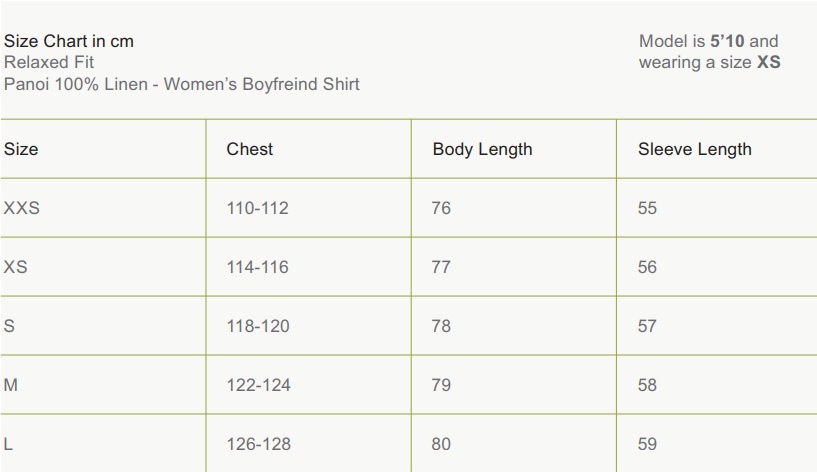Select the S size row label
This screenshot has width=817, height=472.
click(x=9, y=326)
